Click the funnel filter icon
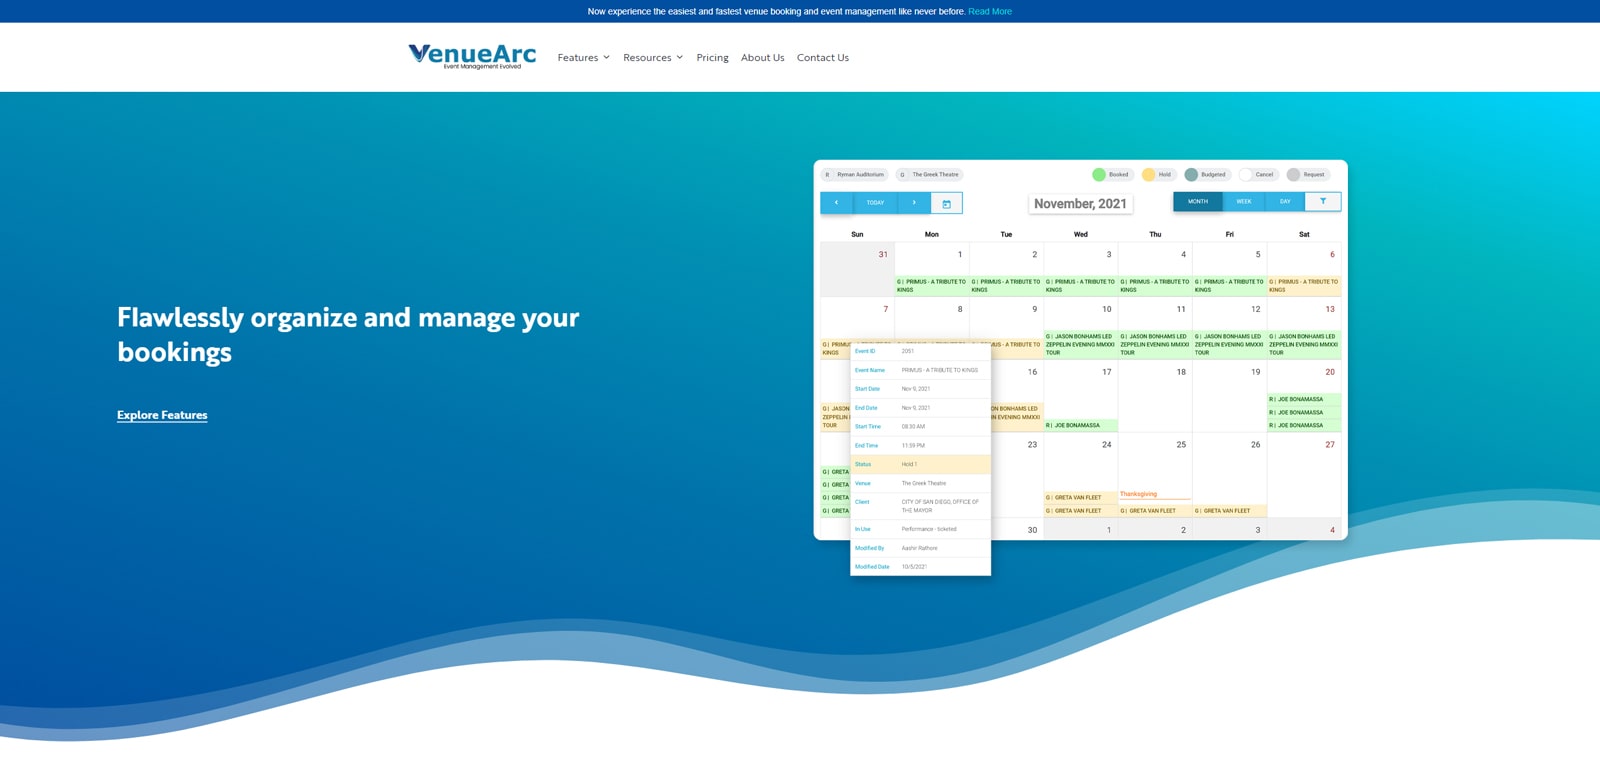This screenshot has height=761, width=1600. (1323, 201)
